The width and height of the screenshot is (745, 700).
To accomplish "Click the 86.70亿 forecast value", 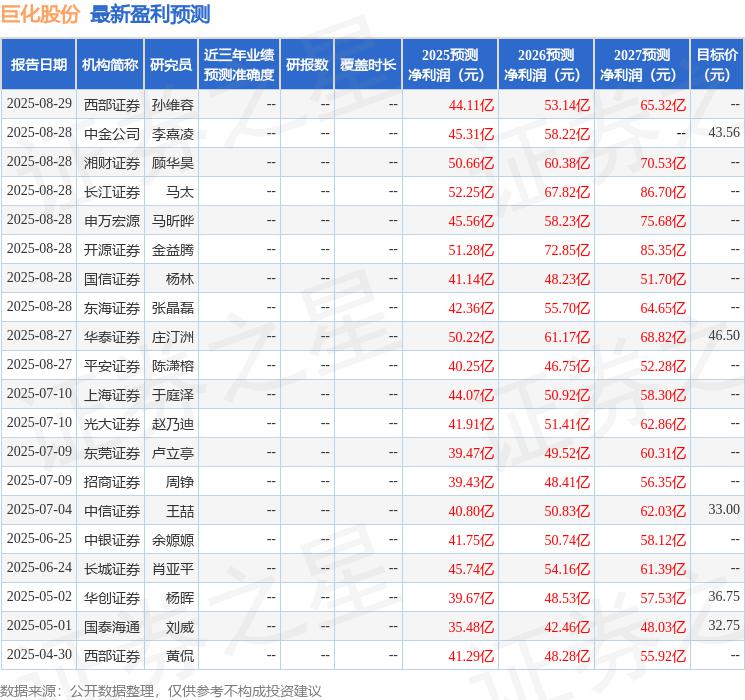I will click(663, 192).
